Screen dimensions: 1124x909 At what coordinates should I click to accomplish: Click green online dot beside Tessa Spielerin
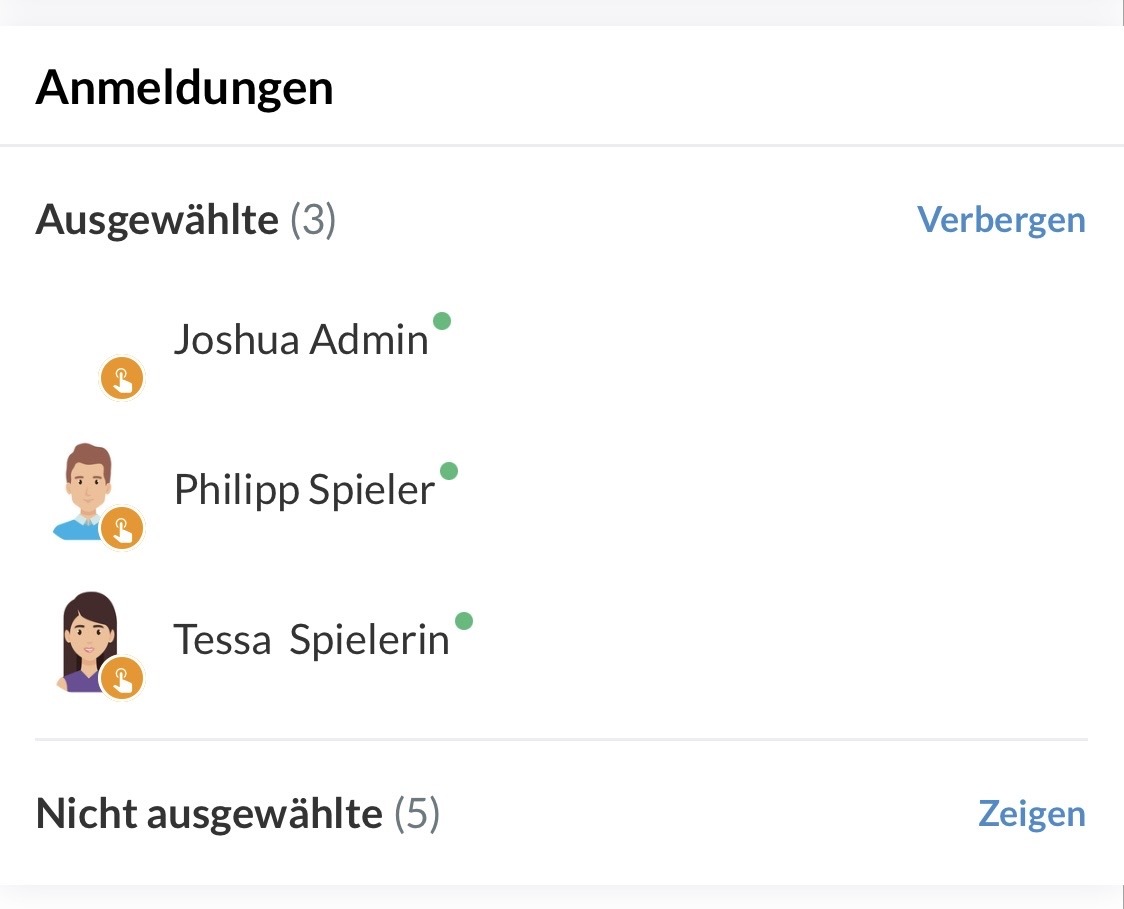[x=463, y=621]
